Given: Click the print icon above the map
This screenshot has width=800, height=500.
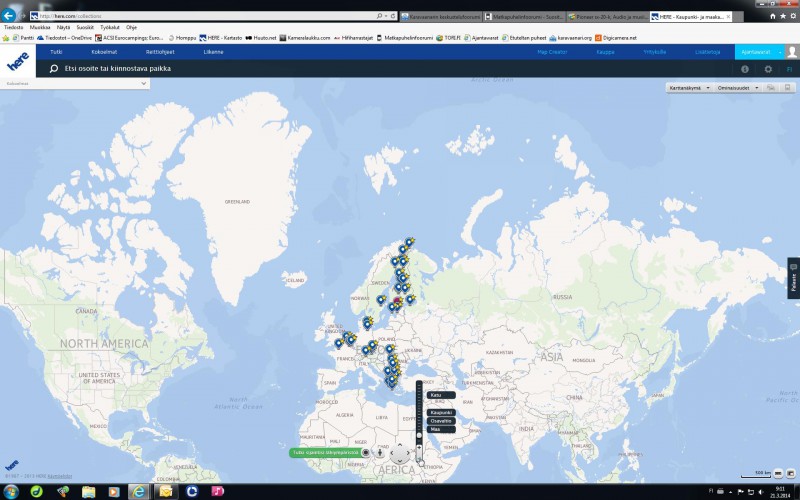Looking at the screenshot, I should point(770,88).
